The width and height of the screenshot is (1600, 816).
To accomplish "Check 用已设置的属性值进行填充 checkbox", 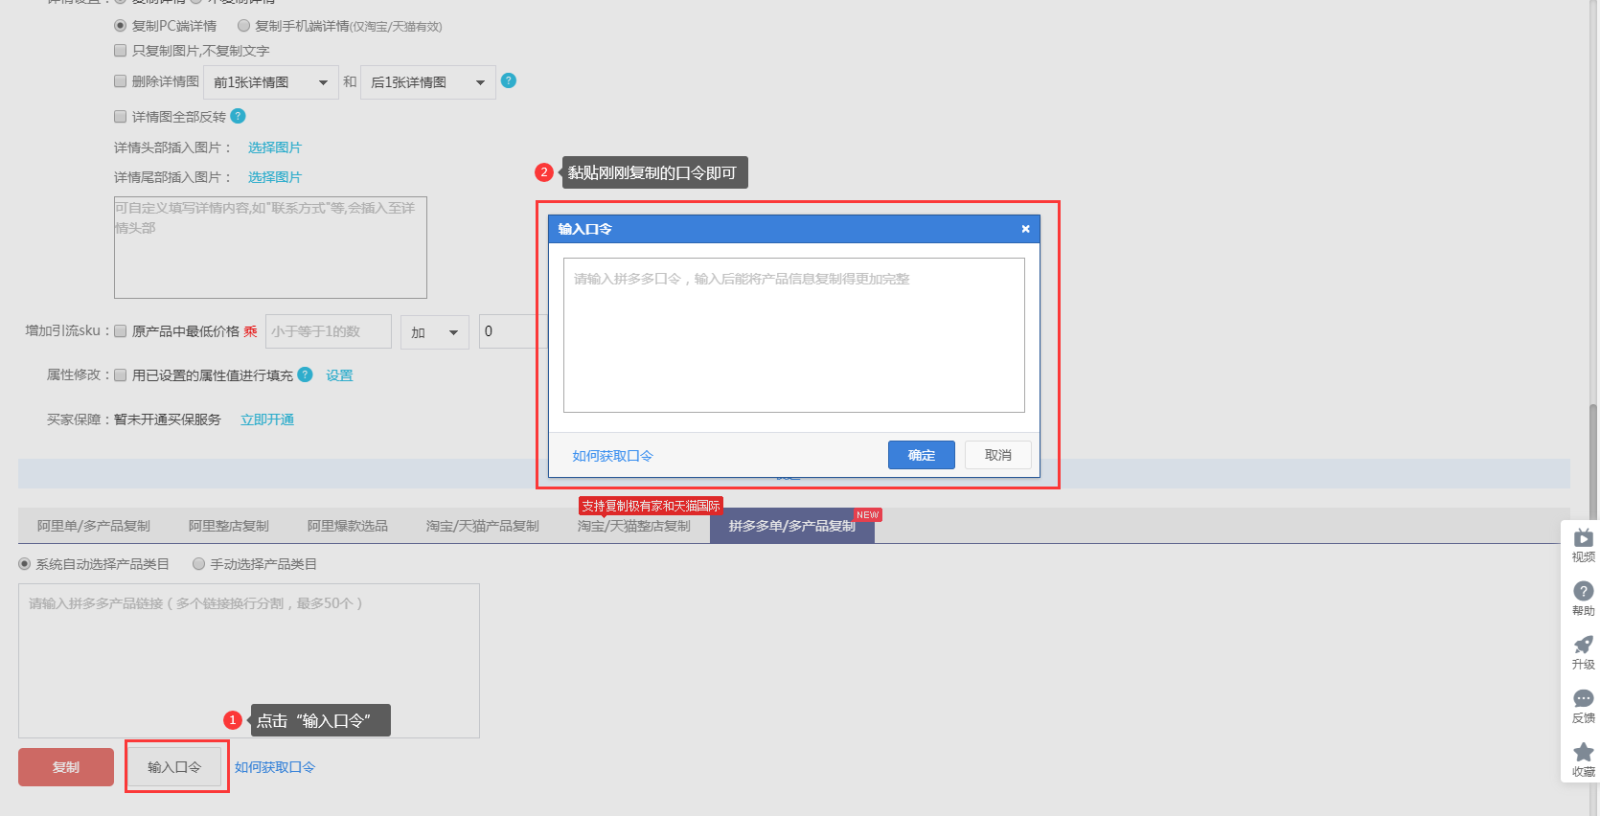I will 120,375.
